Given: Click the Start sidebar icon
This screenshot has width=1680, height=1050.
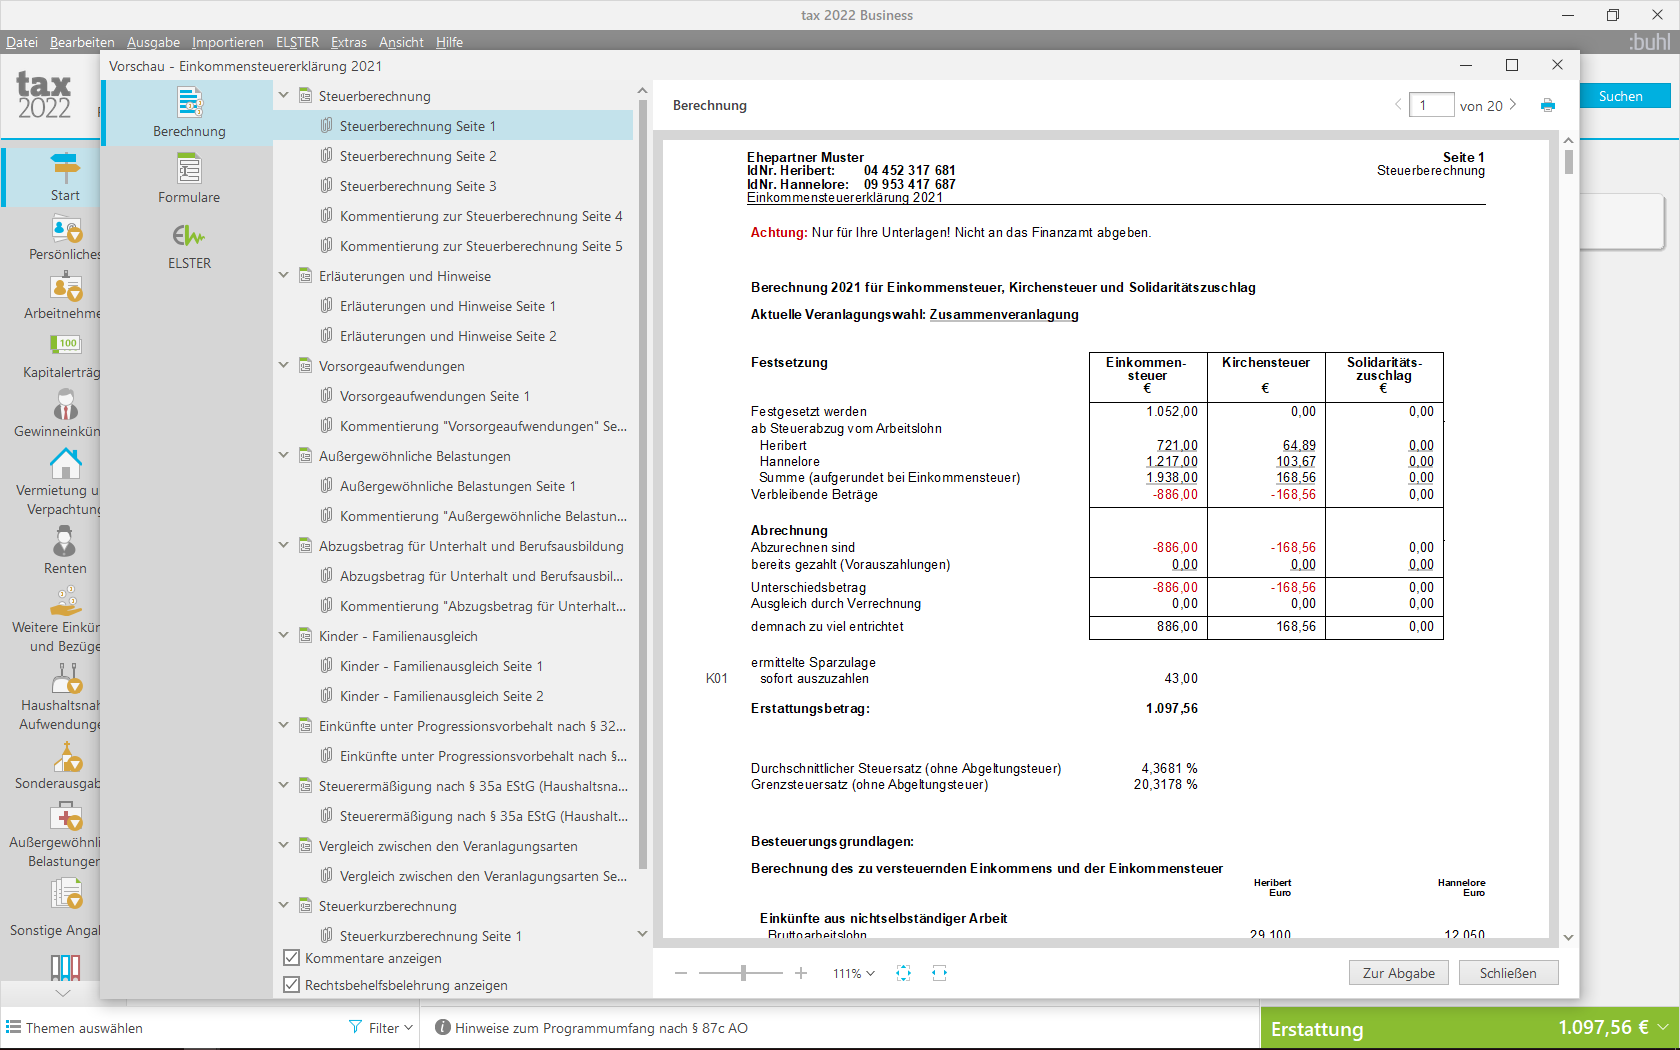Looking at the screenshot, I should coord(65,167).
